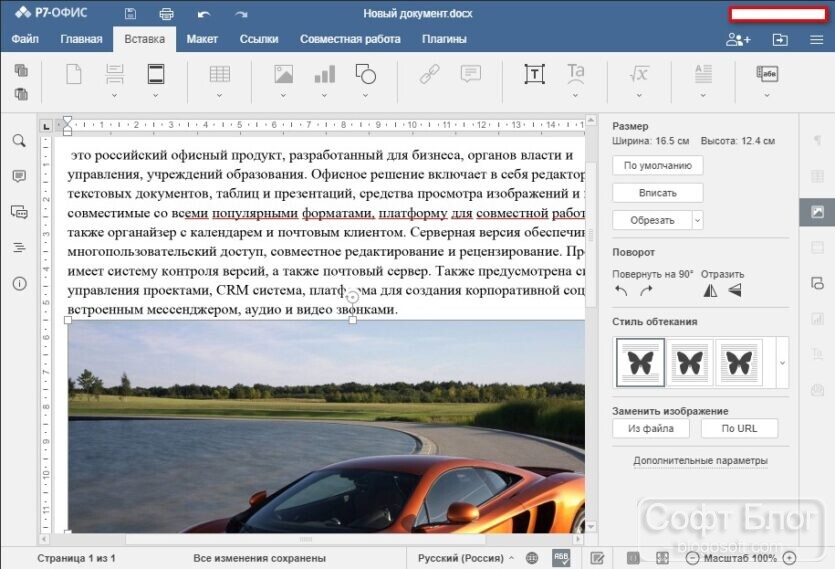This screenshot has width=835, height=569.
Task: Expand the chart dropdown arrow
Action: pyautogui.click(x=324, y=95)
